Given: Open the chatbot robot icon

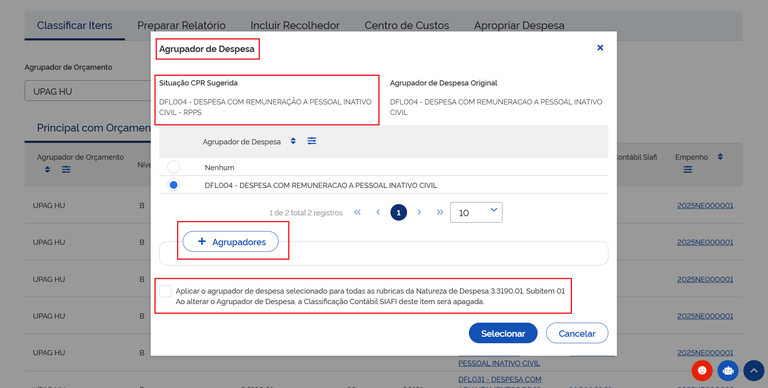Looking at the screenshot, I should click(x=728, y=370).
